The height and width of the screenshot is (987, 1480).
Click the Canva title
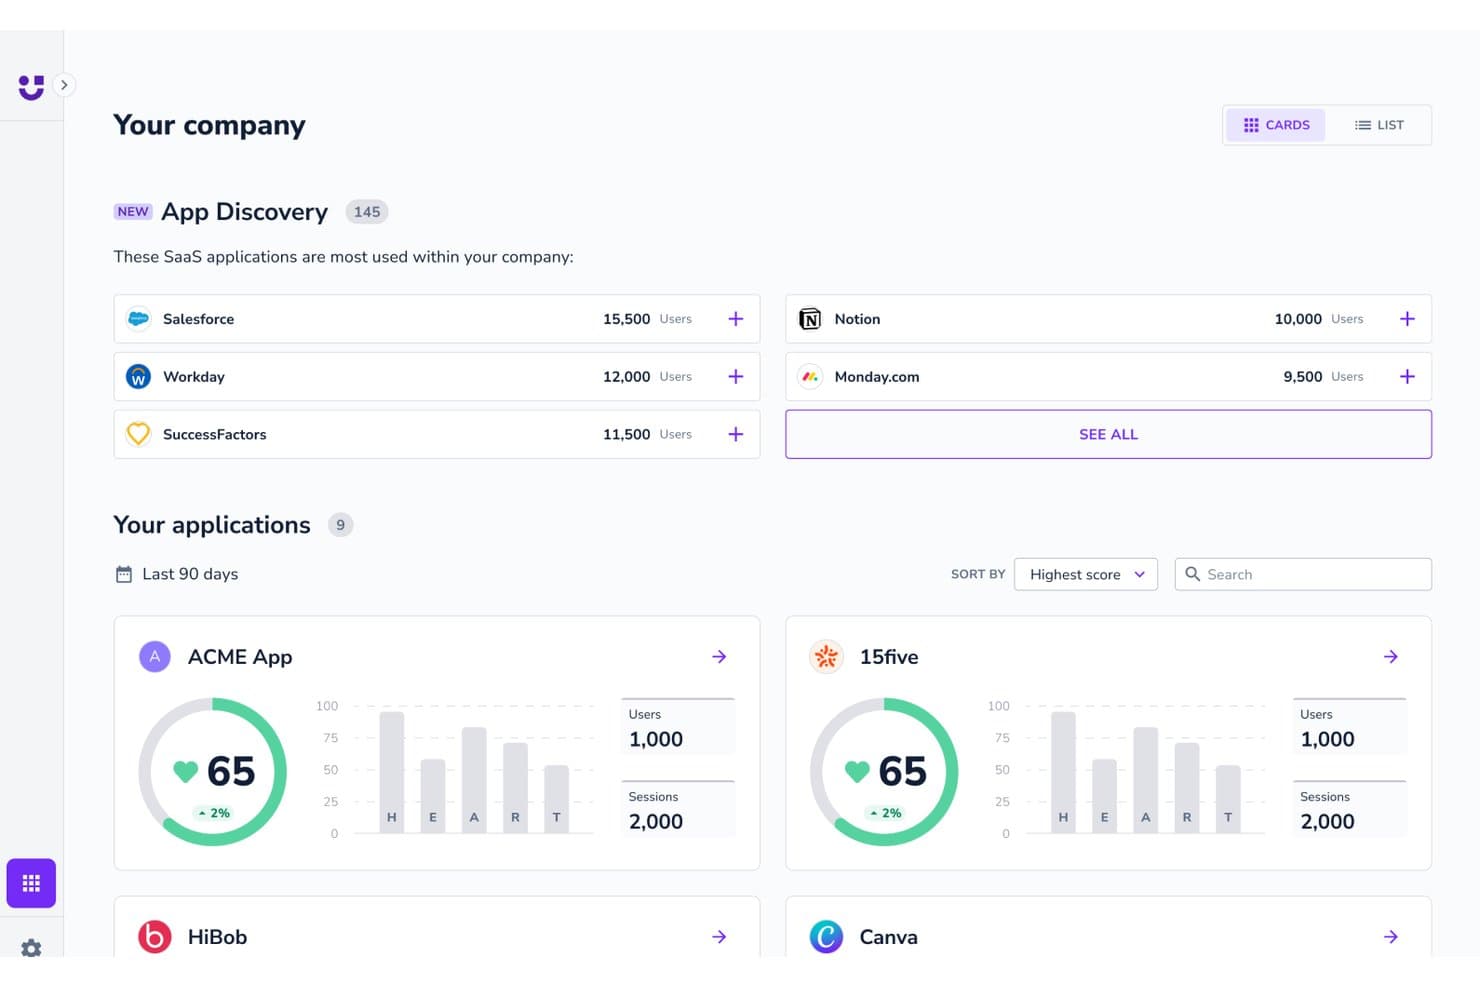coord(888,937)
